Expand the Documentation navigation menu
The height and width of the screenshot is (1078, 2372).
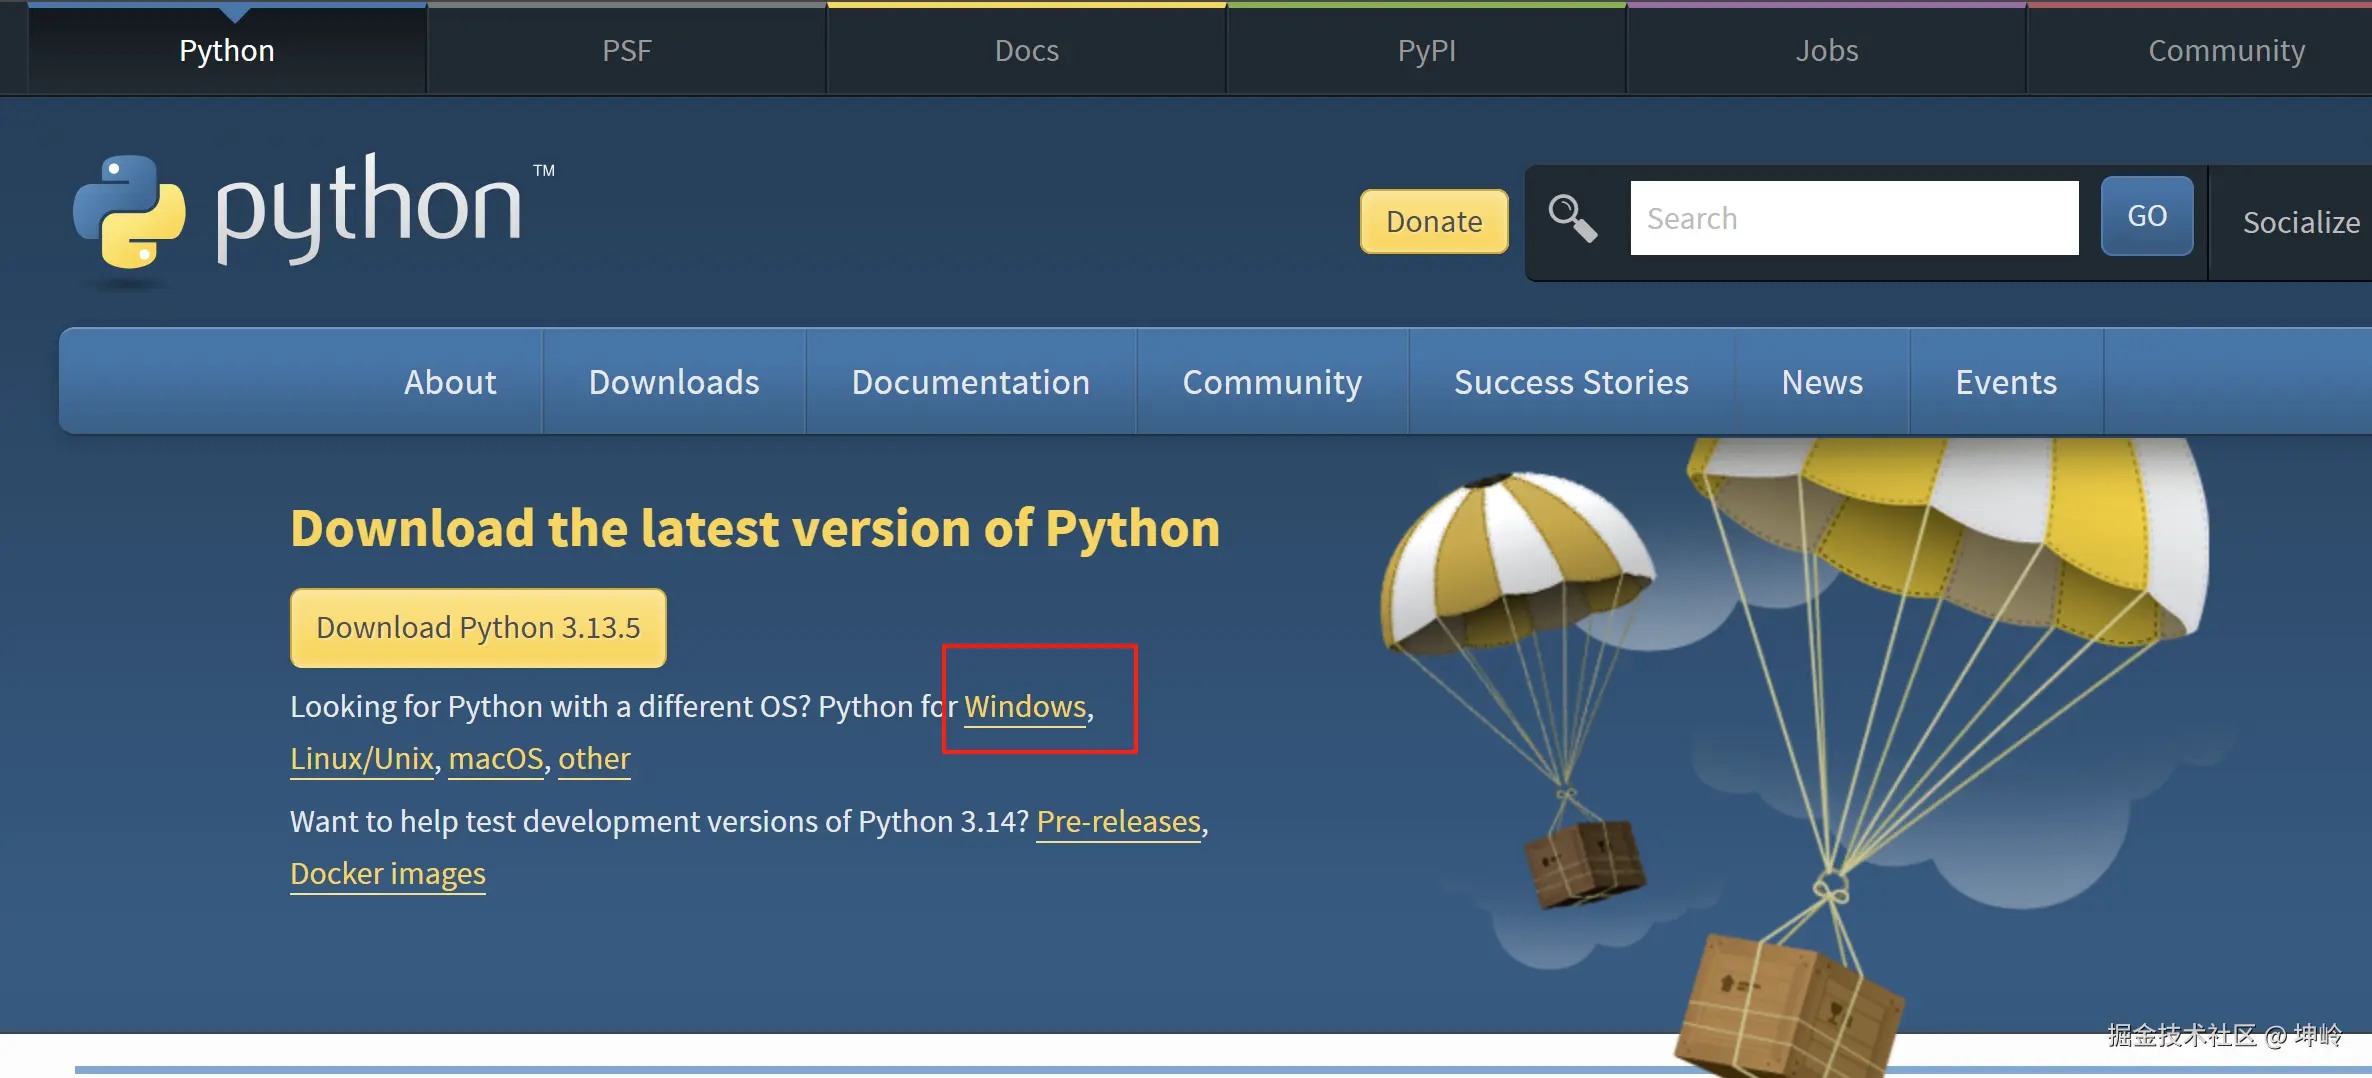[970, 382]
